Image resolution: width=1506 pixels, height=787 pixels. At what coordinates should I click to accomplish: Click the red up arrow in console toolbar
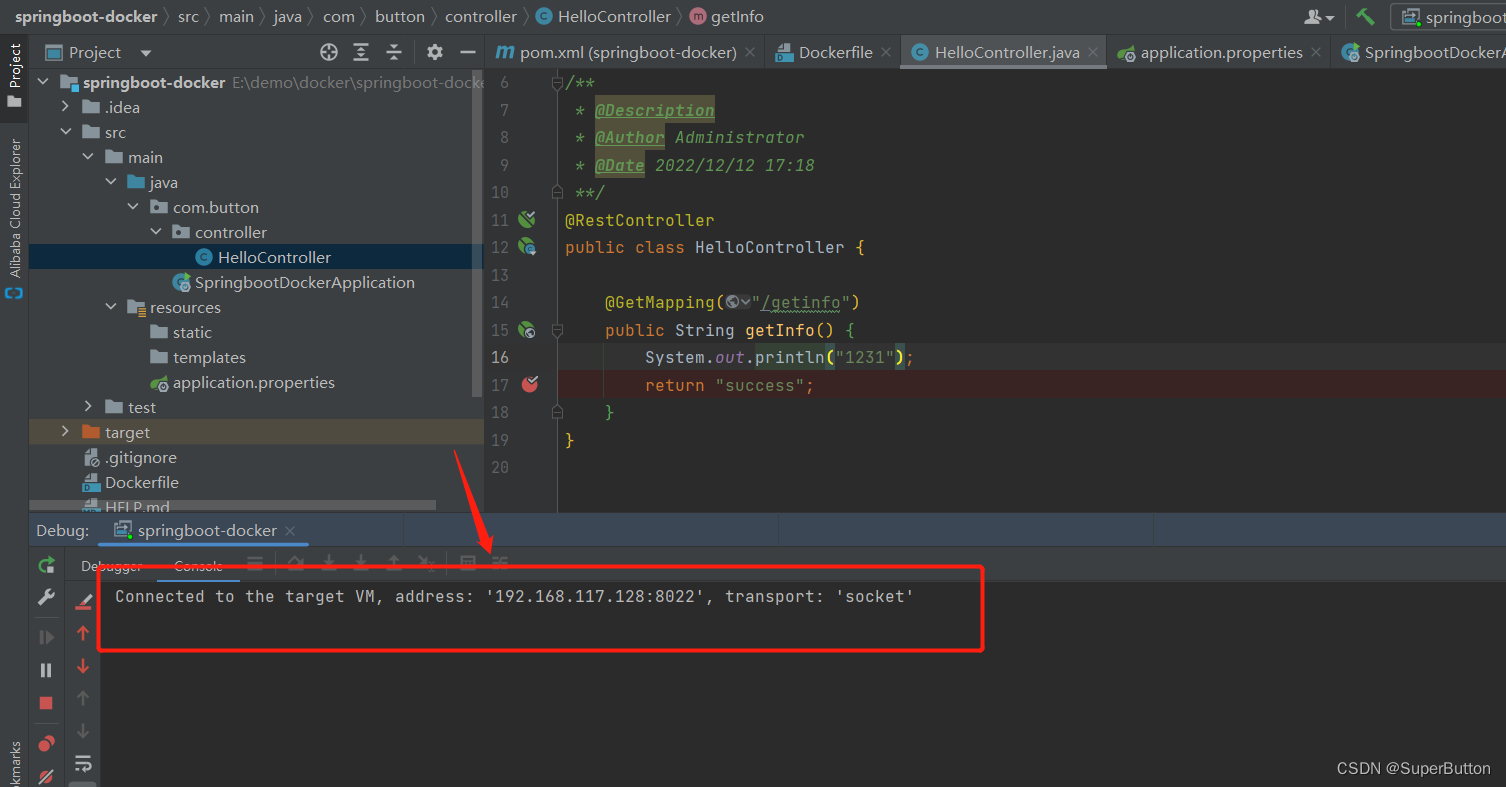83,633
